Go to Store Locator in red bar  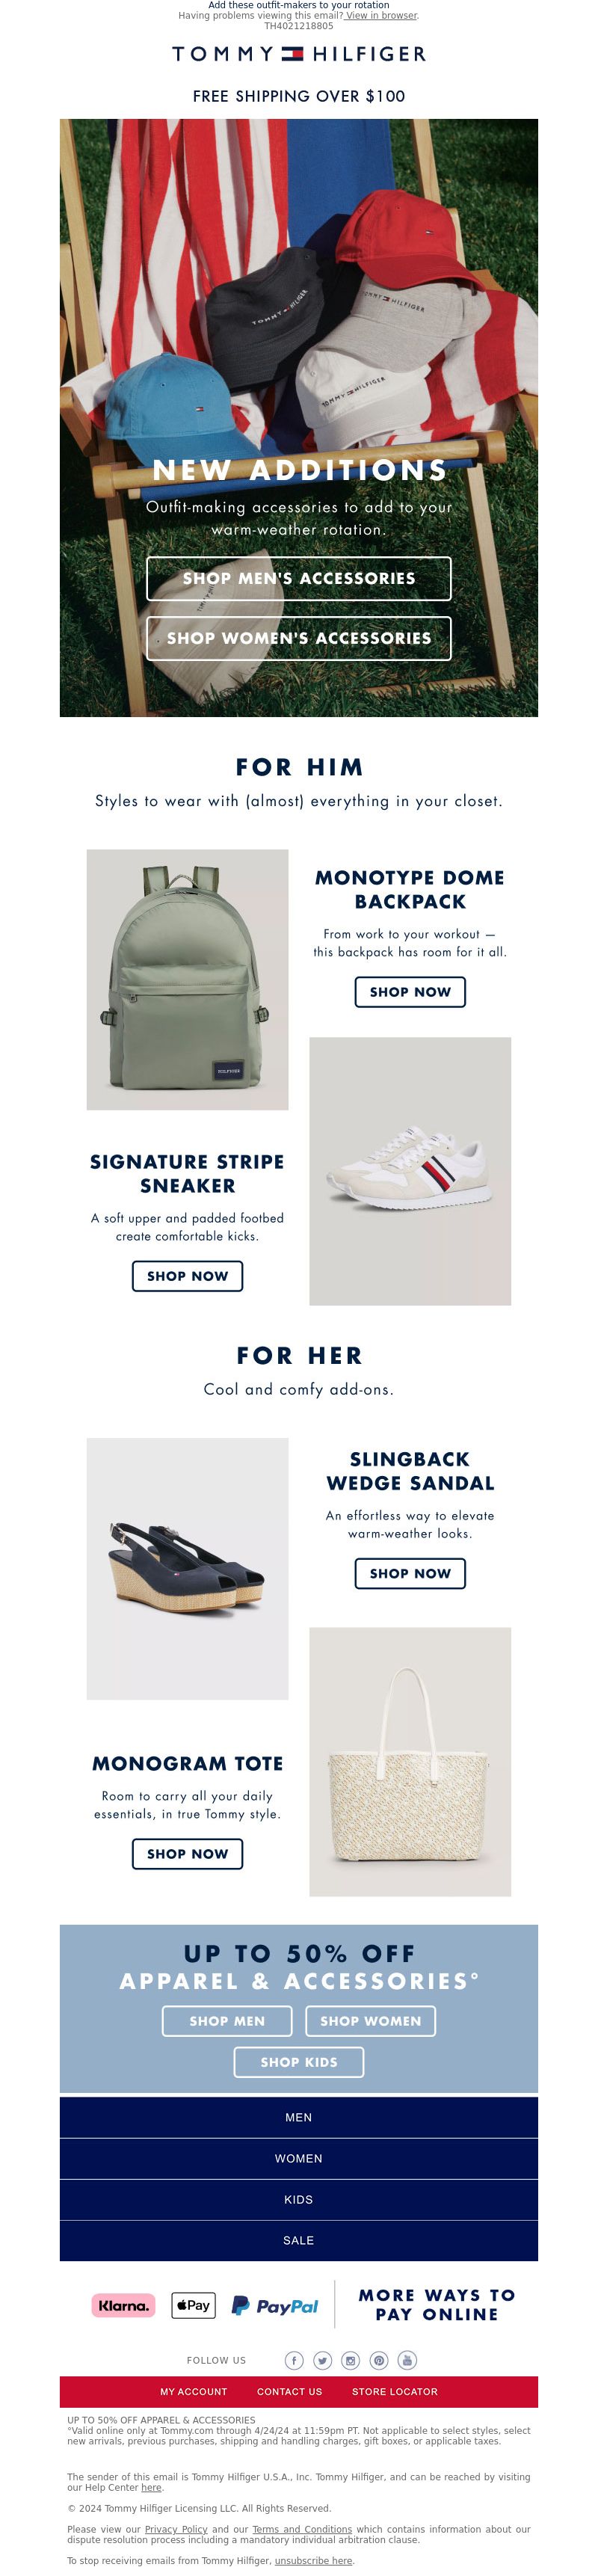(395, 2391)
